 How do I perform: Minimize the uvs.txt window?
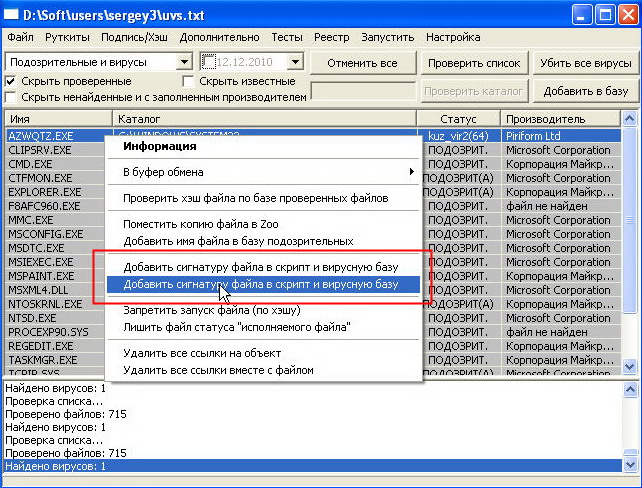coord(582,16)
